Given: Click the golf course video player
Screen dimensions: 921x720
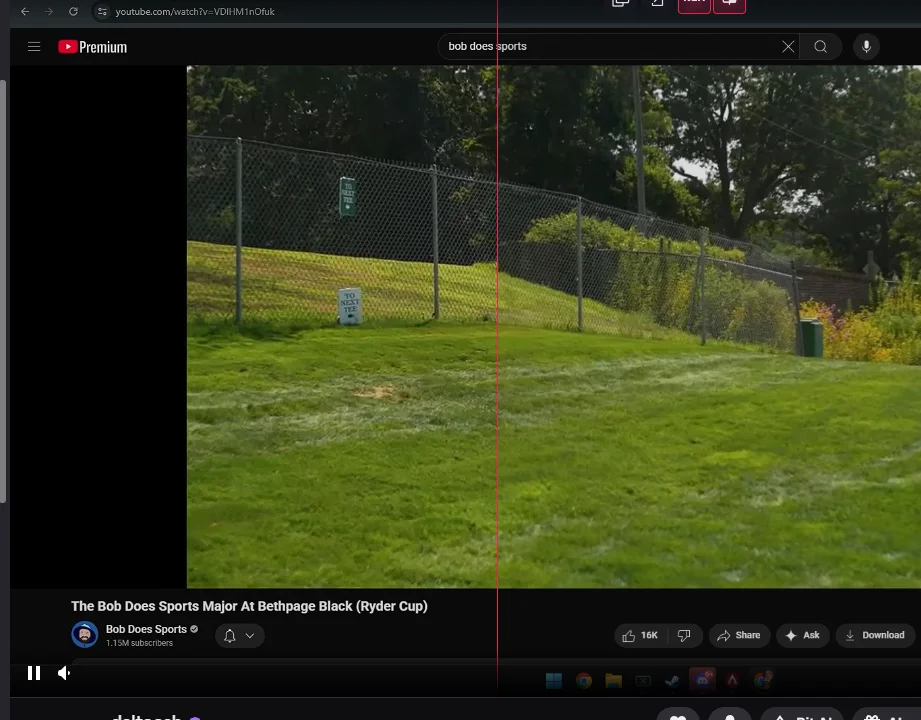Looking at the screenshot, I should click(553, 327).
